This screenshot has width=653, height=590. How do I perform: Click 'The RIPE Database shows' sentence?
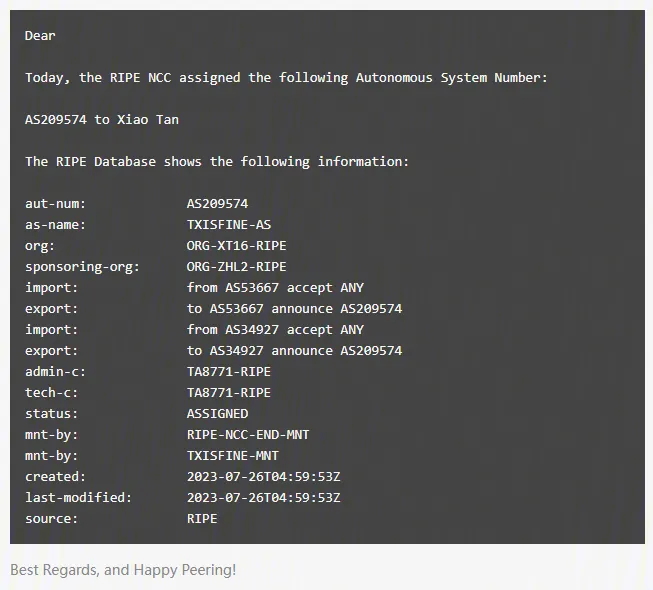216,162
